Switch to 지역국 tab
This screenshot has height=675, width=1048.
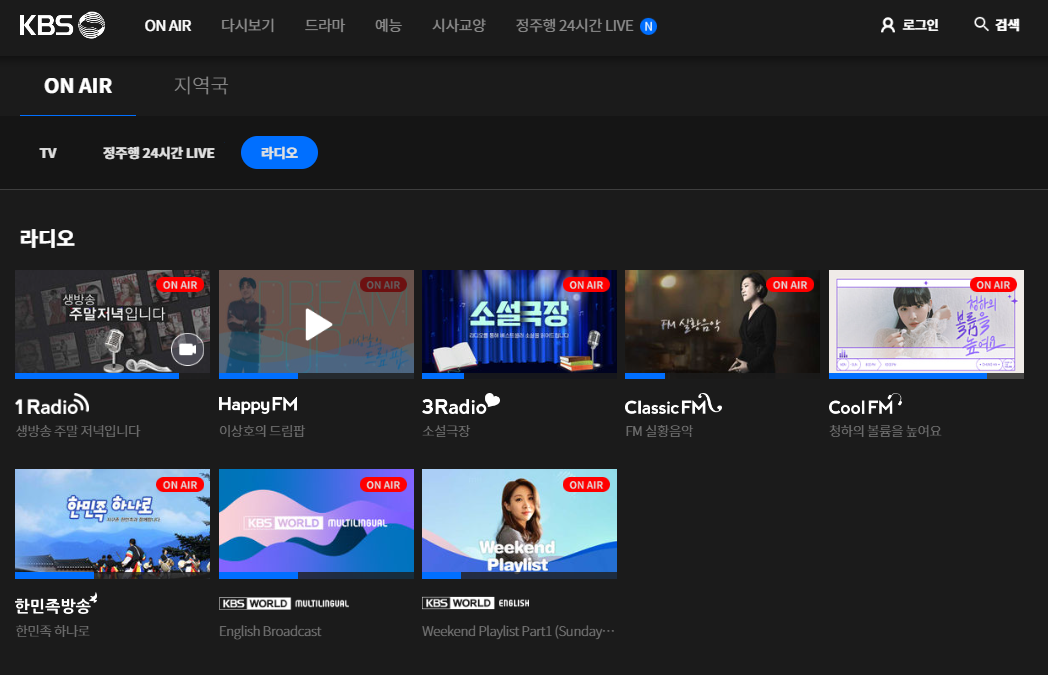[x=201, y=86]
